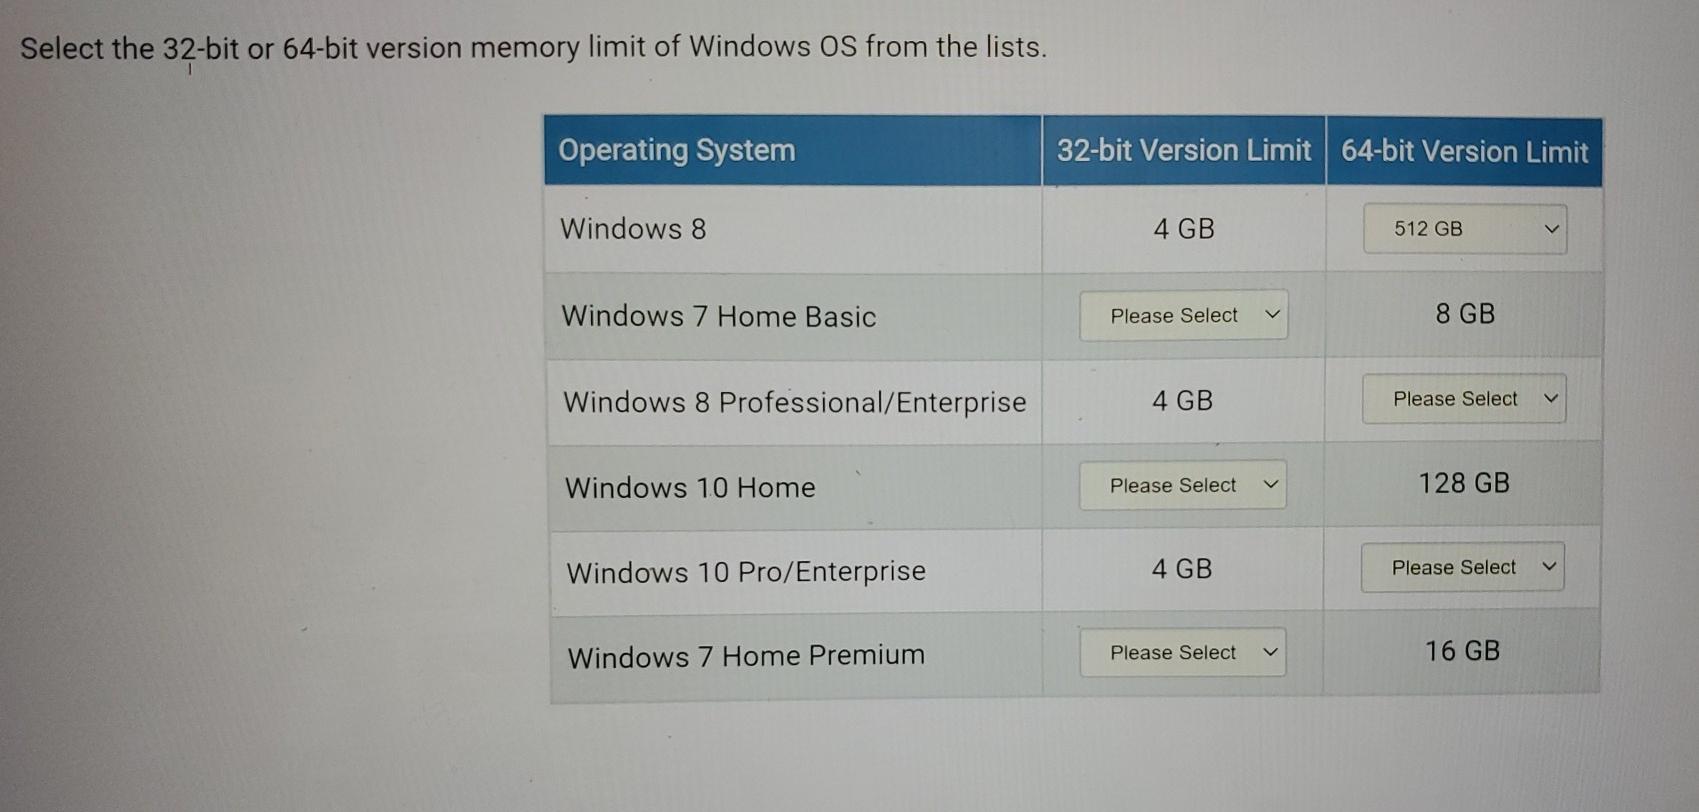Expand the Windows 10 Pro/Enterprise 64-bit dropdown
This screenshot has height=812, width=1699.
click(1463, 567)
